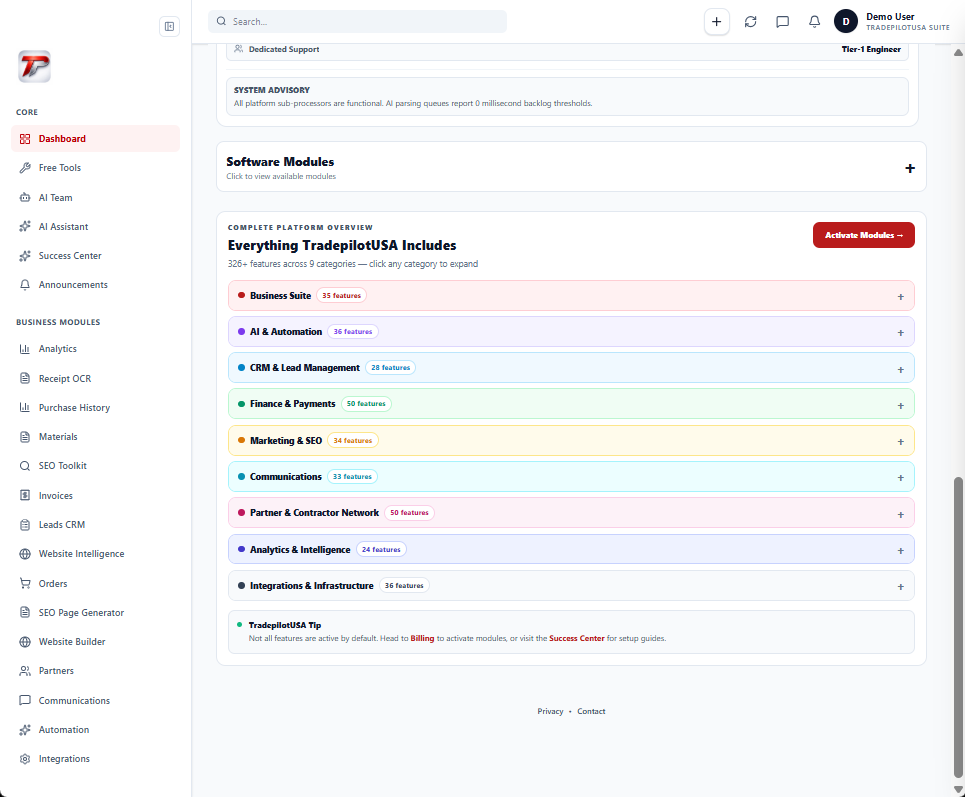This screenshot has width=965, height=797.
Task: Click the Success Center sparkle icon
Action: click(25, 255)
